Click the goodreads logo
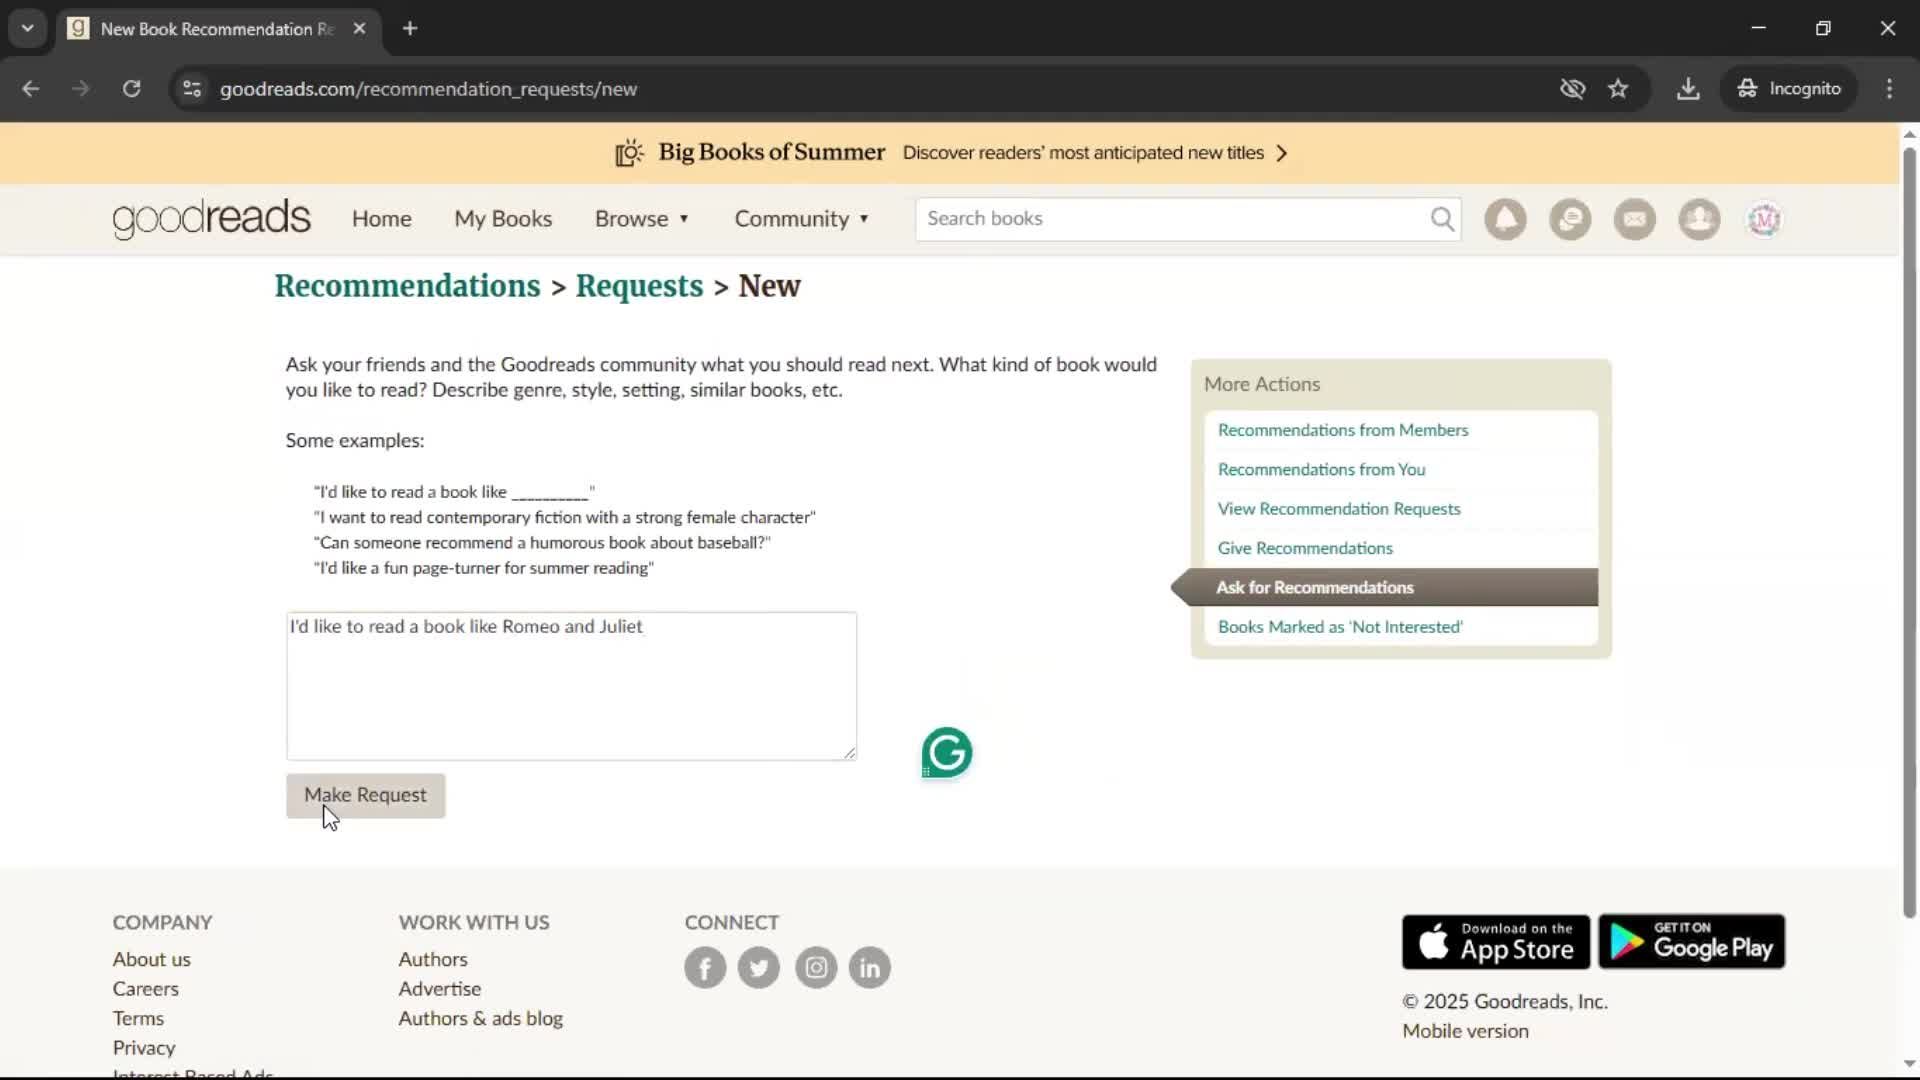Viewport: 1920px width, 1080px height. pyautogui.click(x=211, y=219)
